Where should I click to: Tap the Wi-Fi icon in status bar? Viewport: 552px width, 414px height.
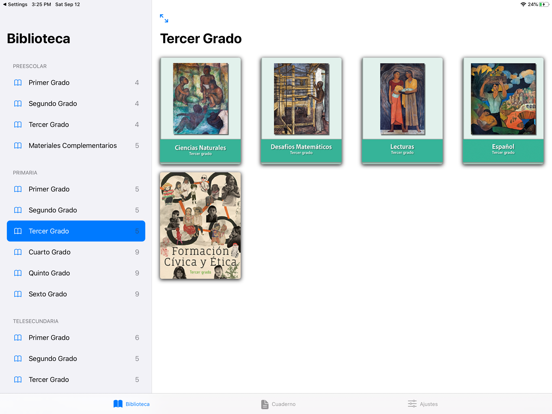click(x=523, y=4)
